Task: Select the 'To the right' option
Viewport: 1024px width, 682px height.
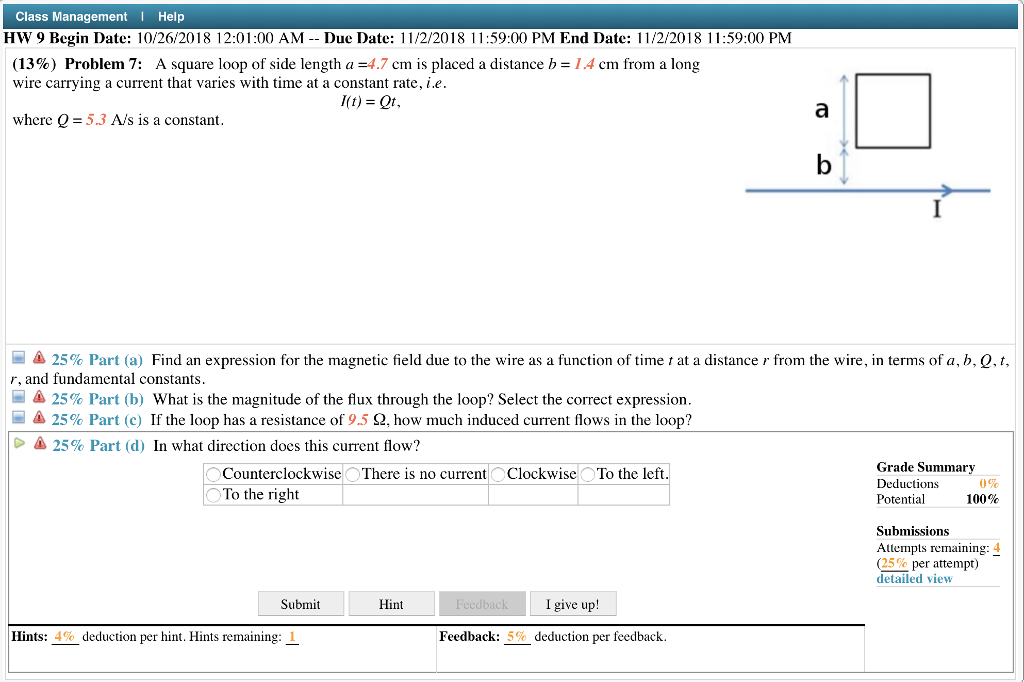Action: click(212, 494)
